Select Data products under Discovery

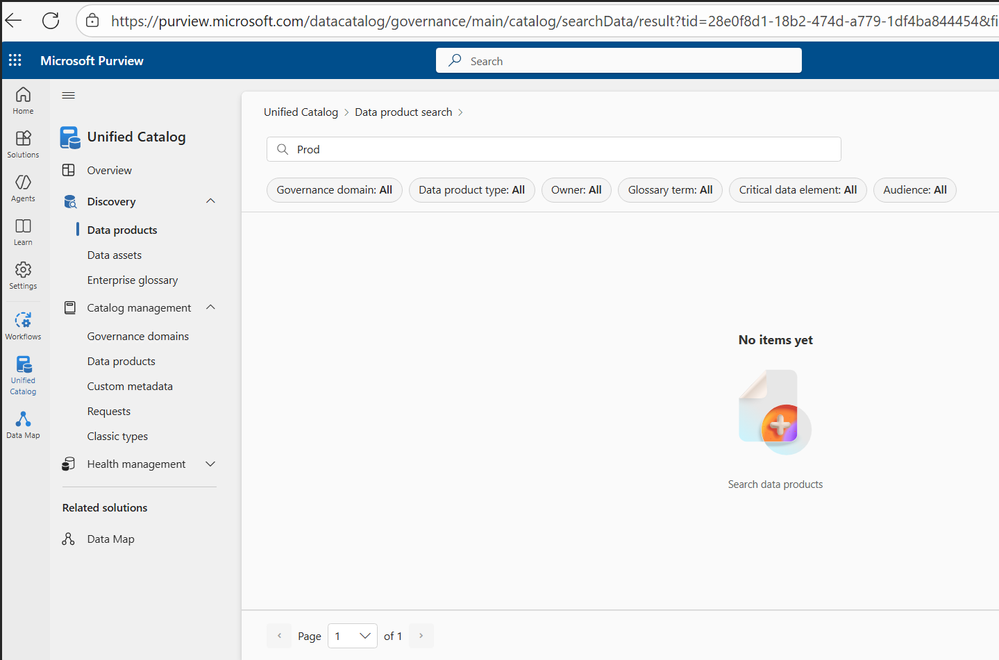tap(122, 230)
